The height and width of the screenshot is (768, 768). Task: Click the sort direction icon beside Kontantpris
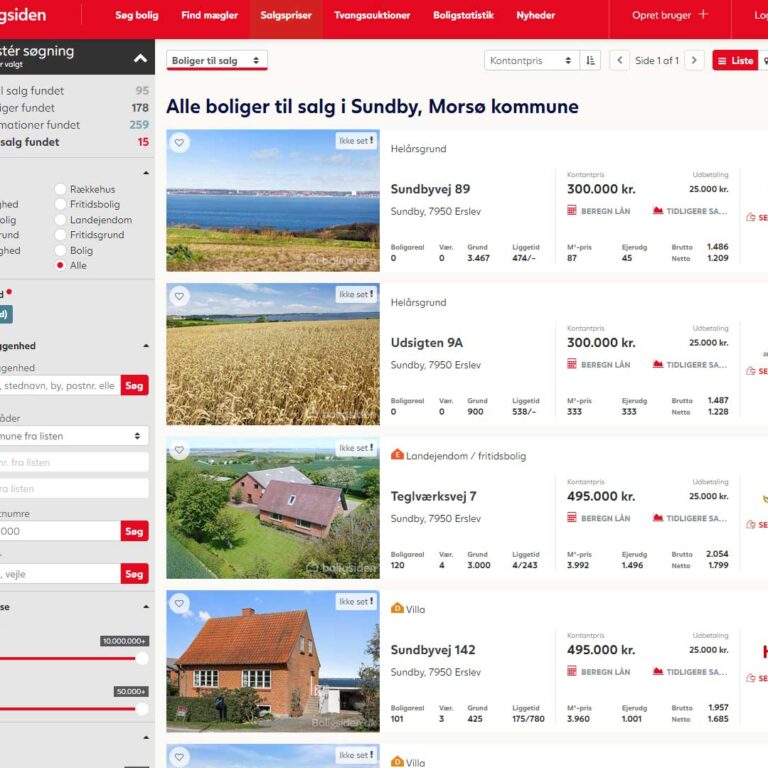pyautogui.click(x=591, y=61)
